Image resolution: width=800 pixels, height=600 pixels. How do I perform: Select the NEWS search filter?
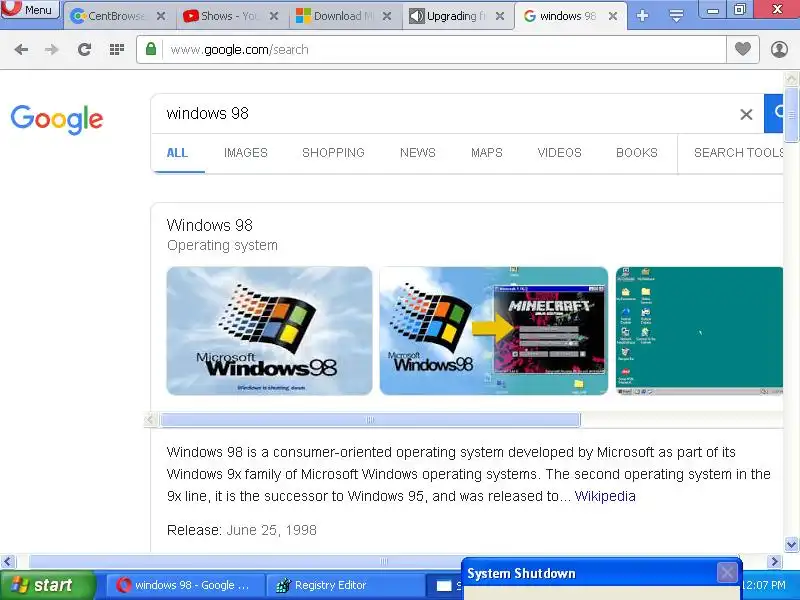click(417, 153)
